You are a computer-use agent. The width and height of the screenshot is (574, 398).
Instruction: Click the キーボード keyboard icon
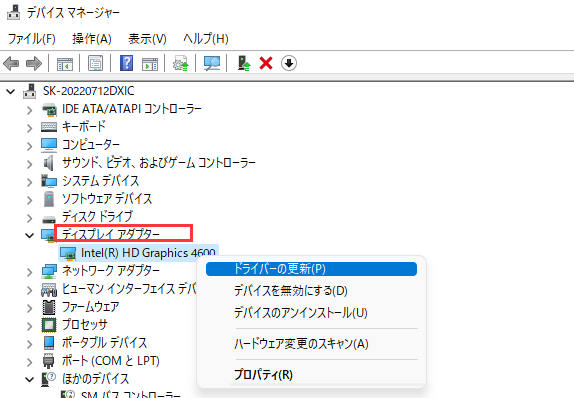(49, 127)
